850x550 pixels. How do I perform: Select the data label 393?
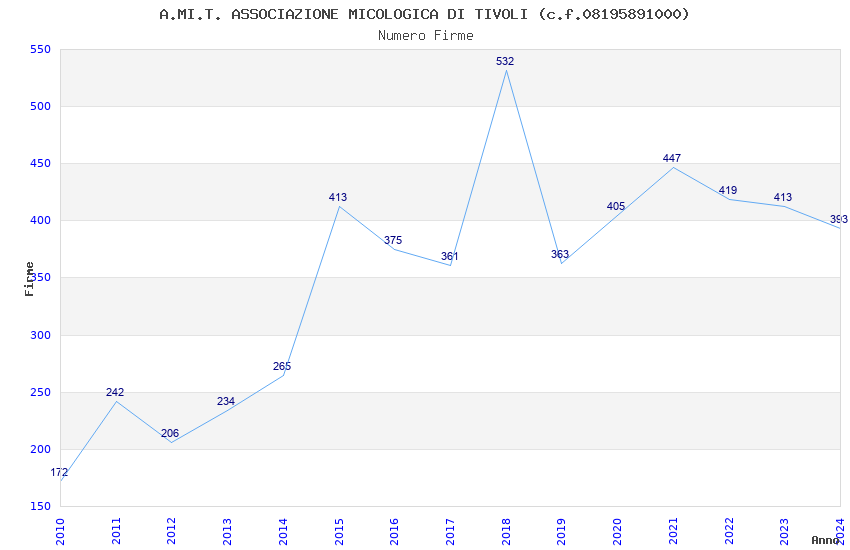click(839, 219)
